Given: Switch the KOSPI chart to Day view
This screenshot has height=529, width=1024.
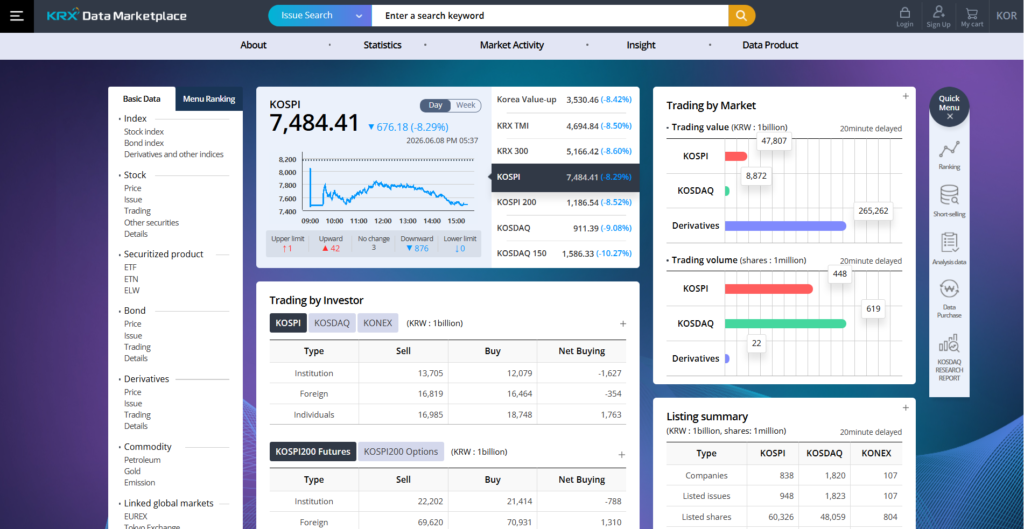Looking at the screenshot, I should (x=435, y=105).
